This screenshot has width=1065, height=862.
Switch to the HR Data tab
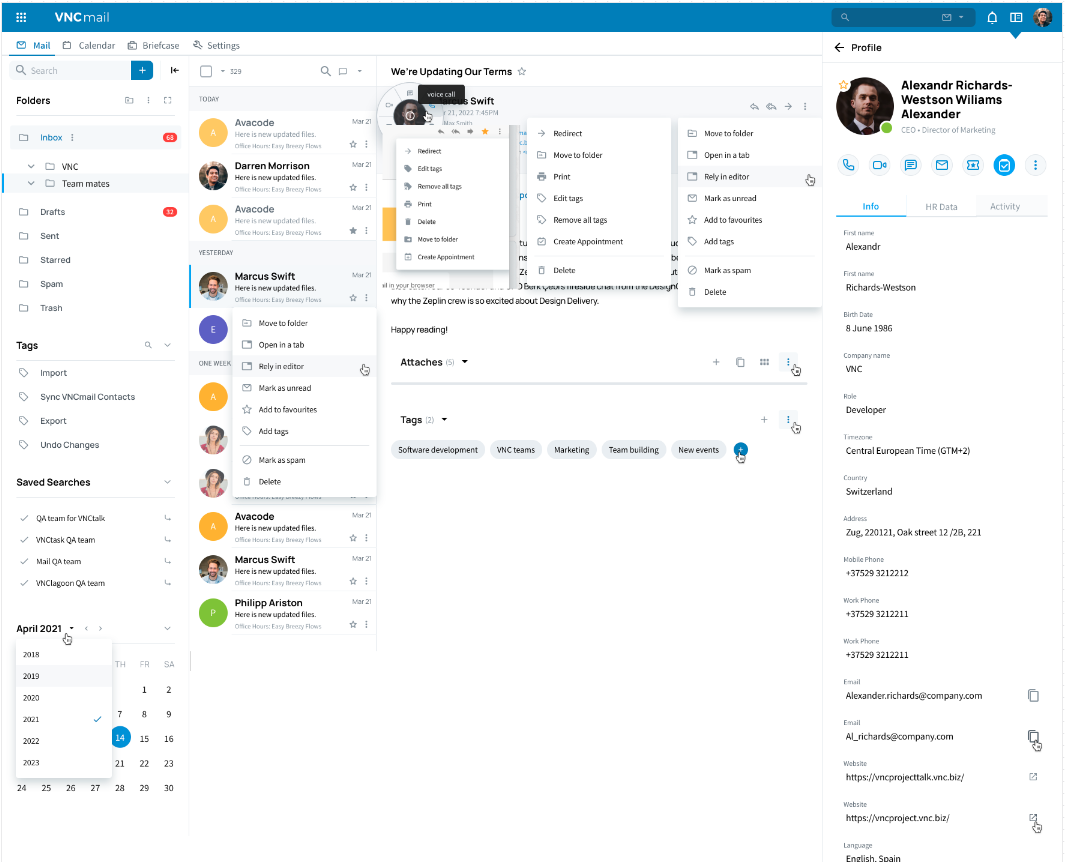tap(941, 207)
